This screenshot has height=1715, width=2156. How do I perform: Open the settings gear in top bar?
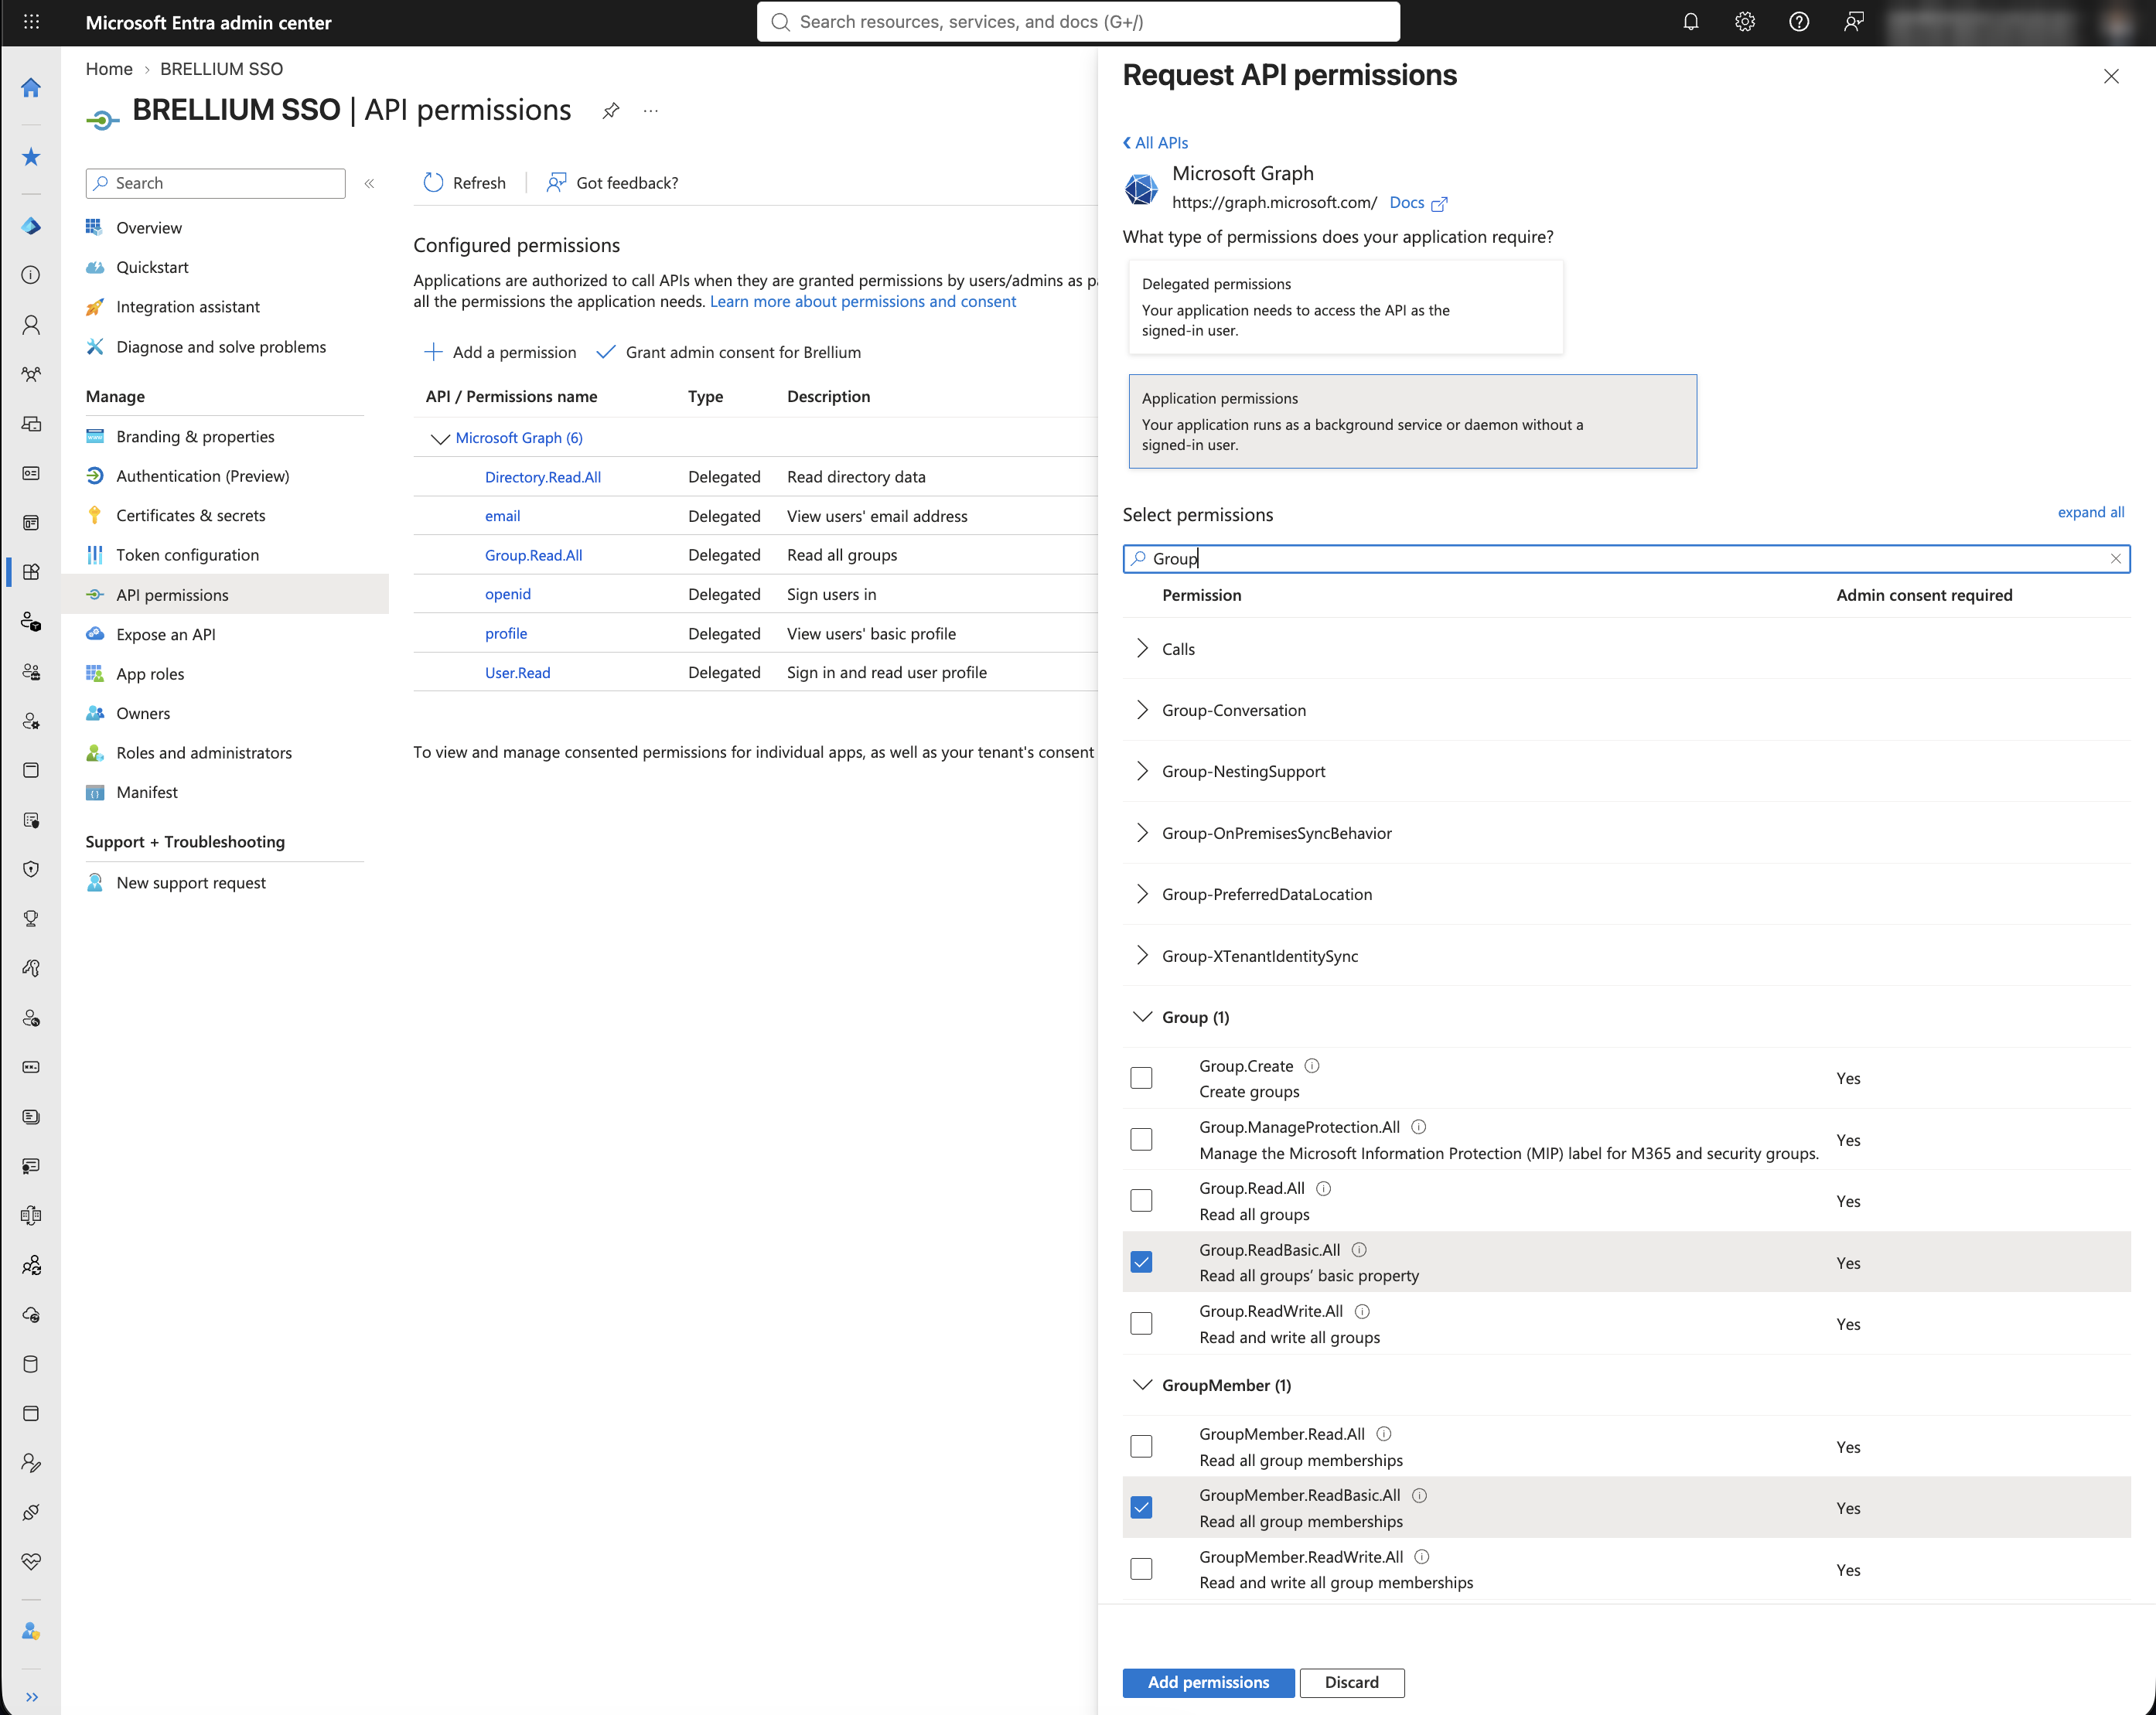pyautogui.click(x=1744, y=22)
